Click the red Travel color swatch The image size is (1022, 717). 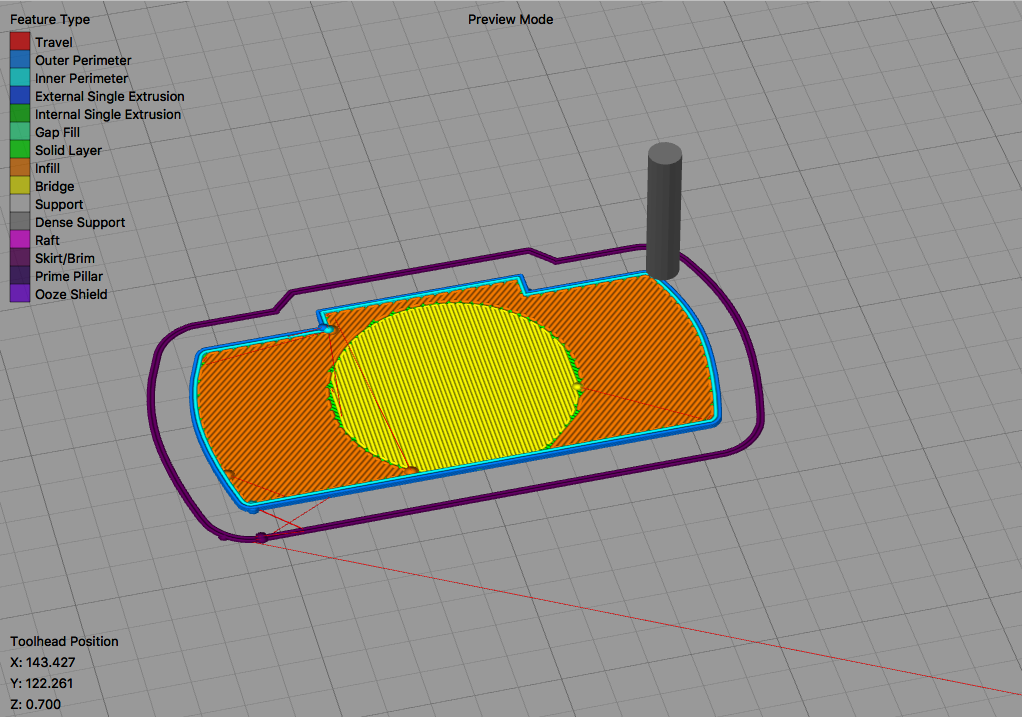tap(20, 42)
